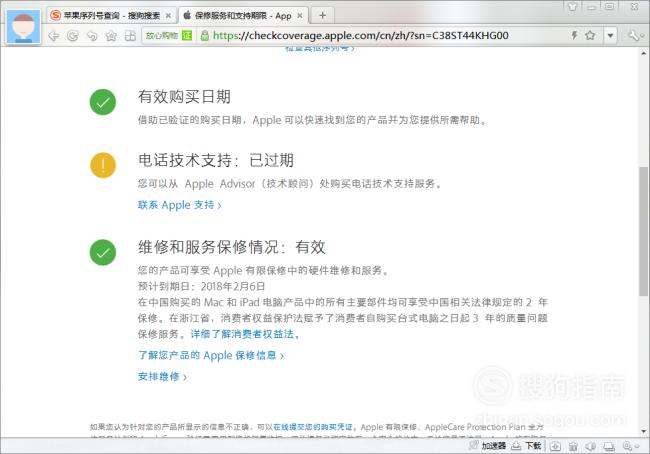Image resolution: width=650 pixels, height=454 pixels.
Task: Open a new tab with plus button
Action: (x=323, y=16)
